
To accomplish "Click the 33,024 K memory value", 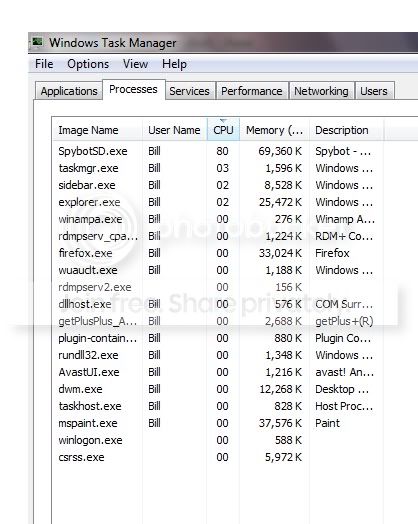I will pos(280,253).
